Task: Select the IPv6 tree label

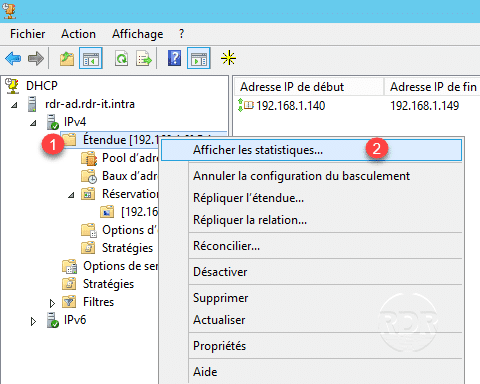Action: [x=75, y=320]
